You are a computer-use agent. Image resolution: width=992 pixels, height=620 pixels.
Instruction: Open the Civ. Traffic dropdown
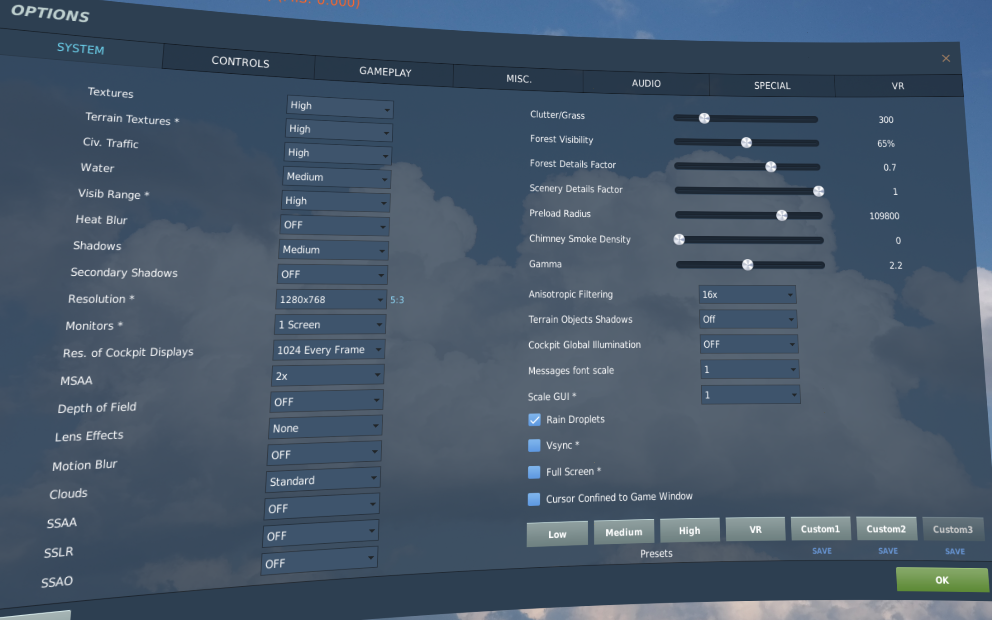337,154
